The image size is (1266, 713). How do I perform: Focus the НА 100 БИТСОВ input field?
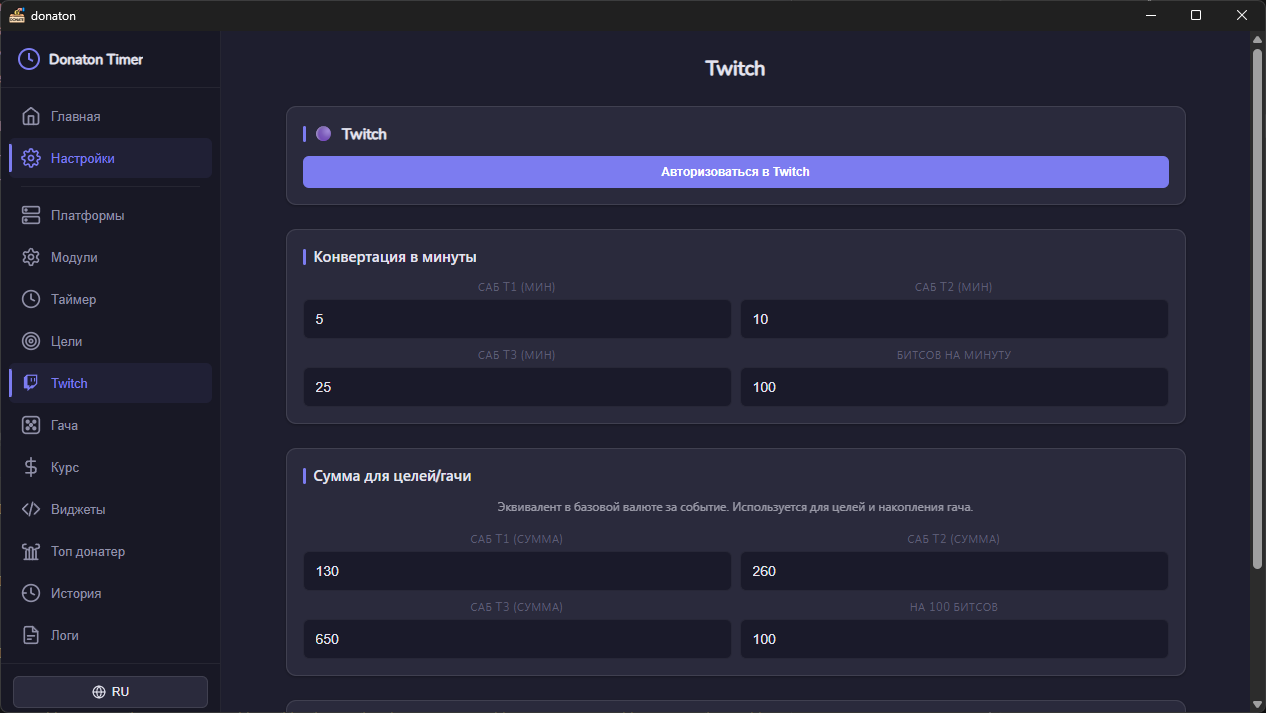click(954, 639)
